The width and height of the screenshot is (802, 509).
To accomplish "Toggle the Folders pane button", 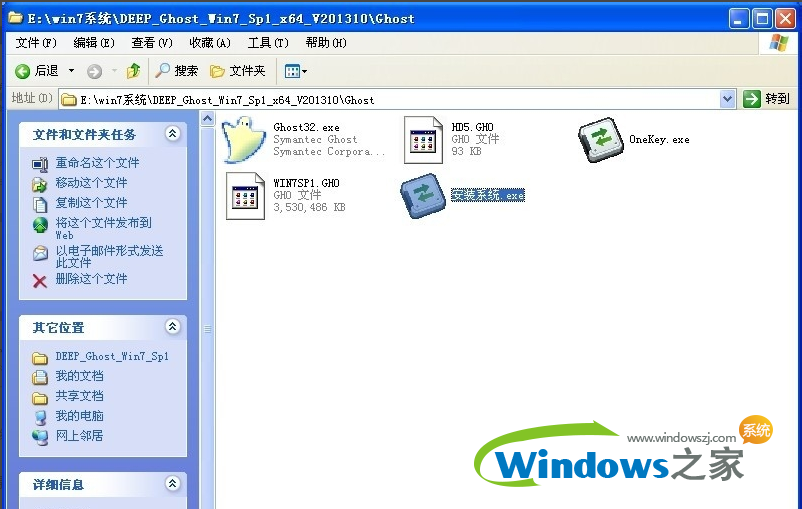I will click(238, 71).
